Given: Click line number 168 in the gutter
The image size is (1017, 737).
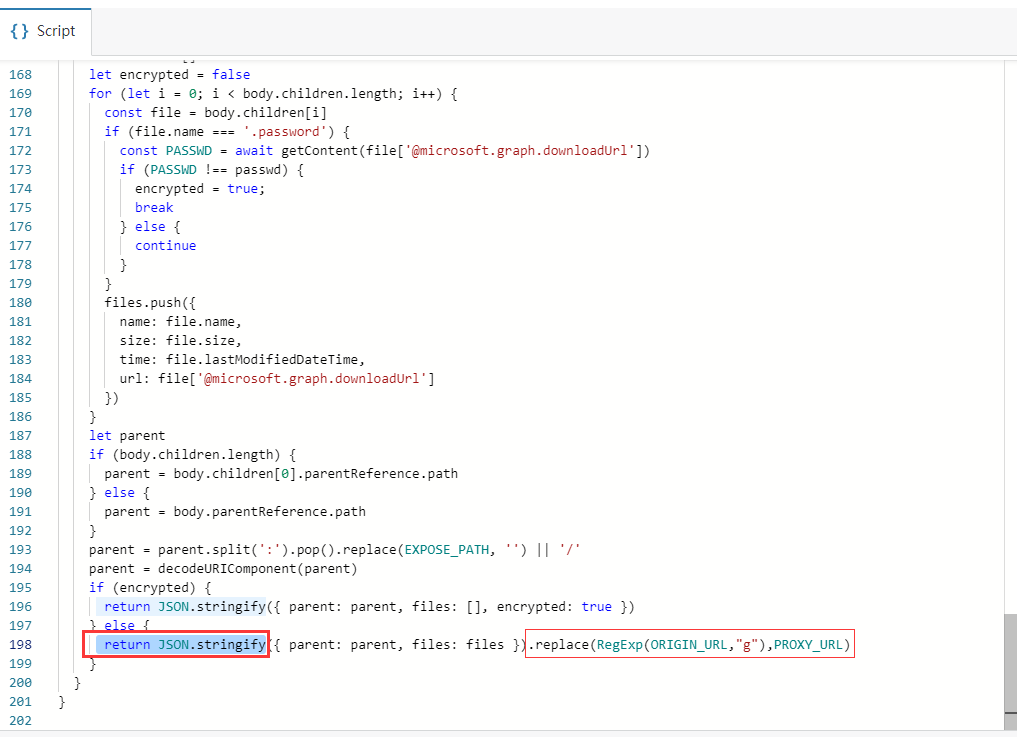Looking at the screenshot, I should [x=19, y=74].
